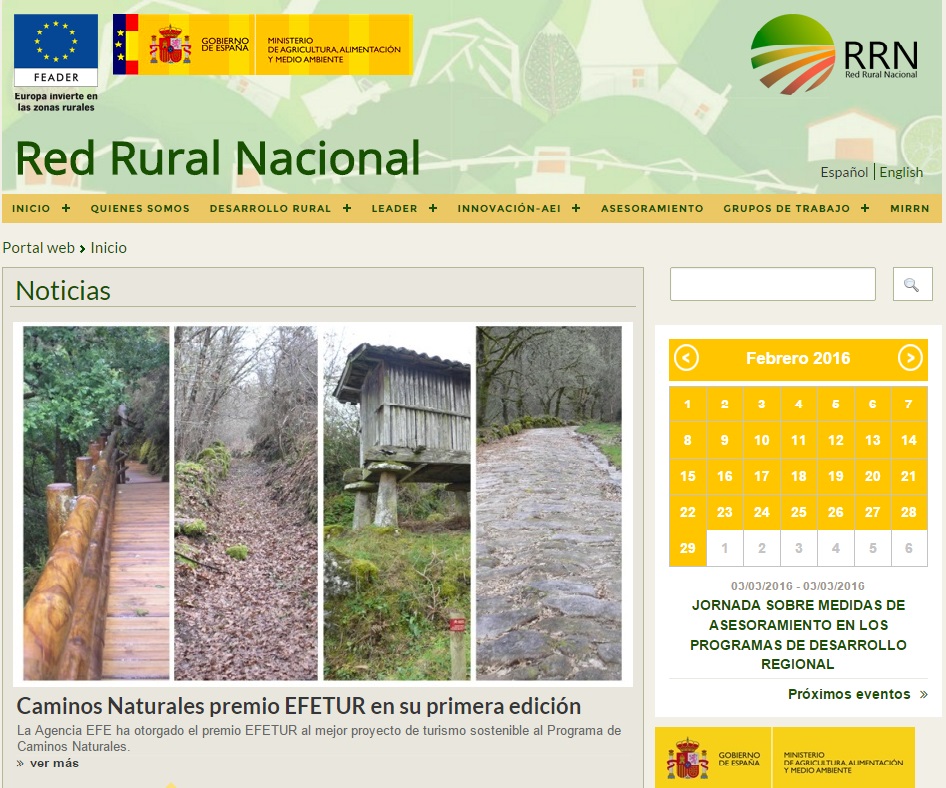Advance calendar to next month
946x788 pixels.
(x=909, y=358)
